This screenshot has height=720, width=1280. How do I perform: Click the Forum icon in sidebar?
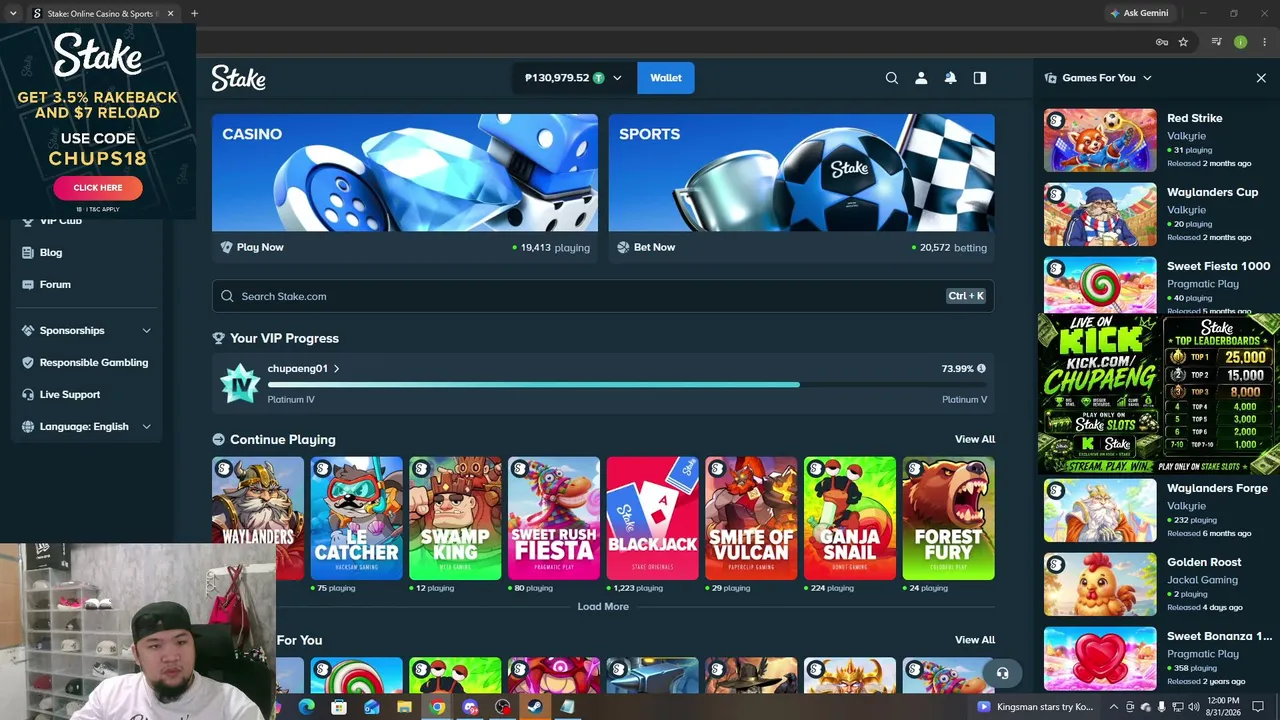coord(28,285)
